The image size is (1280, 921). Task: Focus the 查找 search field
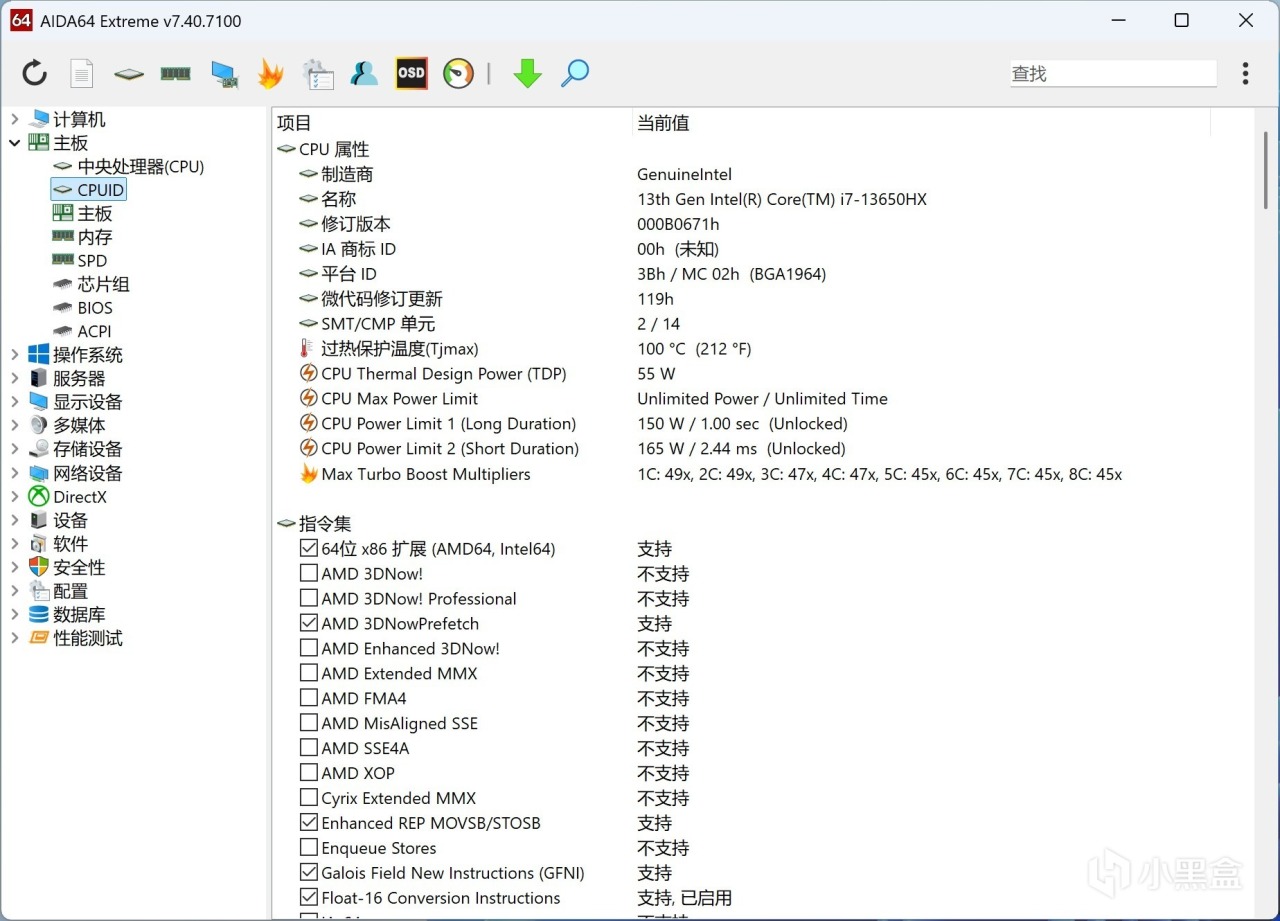[1113, 73]
